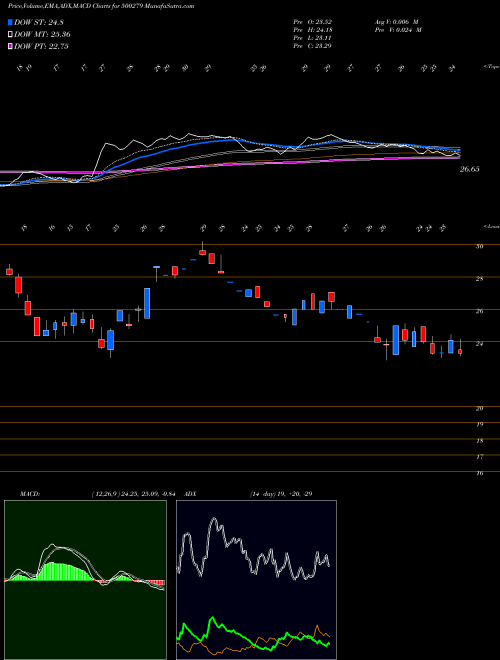Click the blue DOW ST legend swatch
This screenshot has width=500, height=660.
pyautogui.click(x=10, y=23)
